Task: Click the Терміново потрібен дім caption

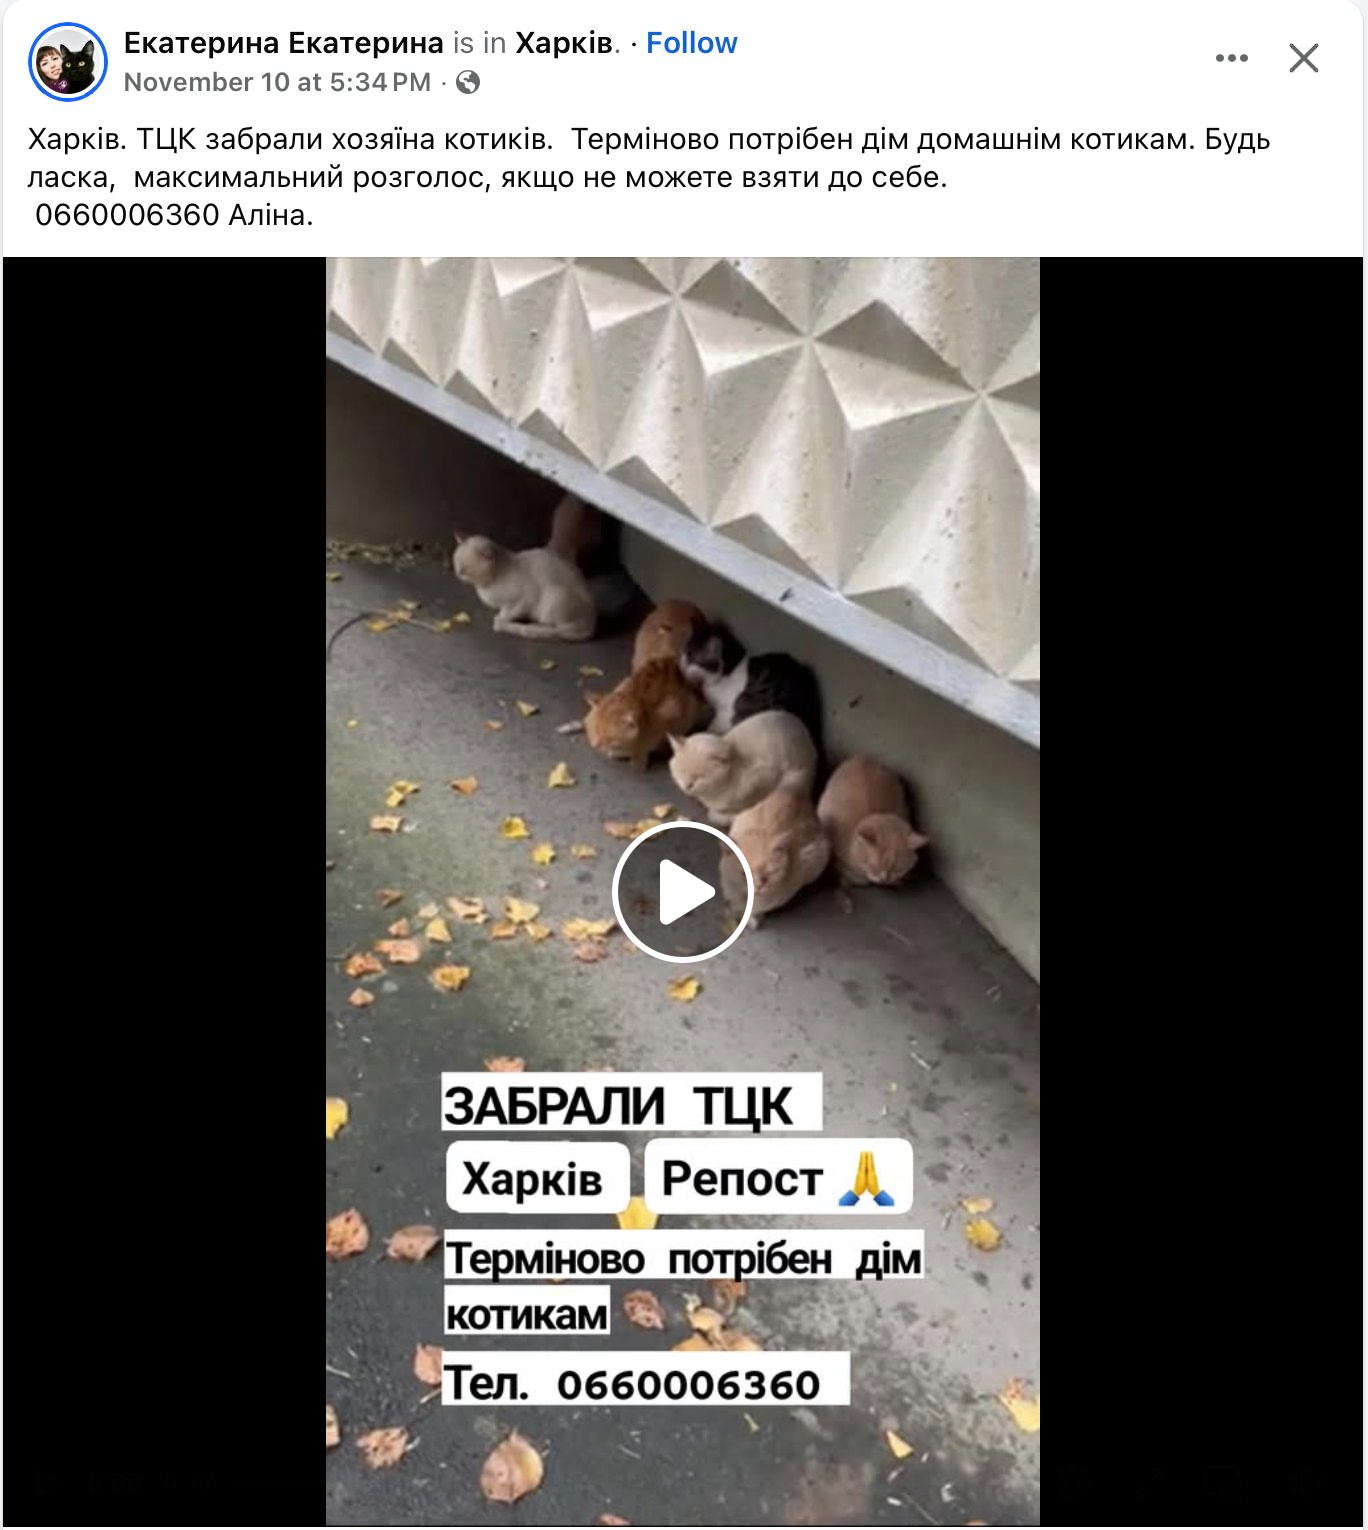Action: tap(683, 1258)
